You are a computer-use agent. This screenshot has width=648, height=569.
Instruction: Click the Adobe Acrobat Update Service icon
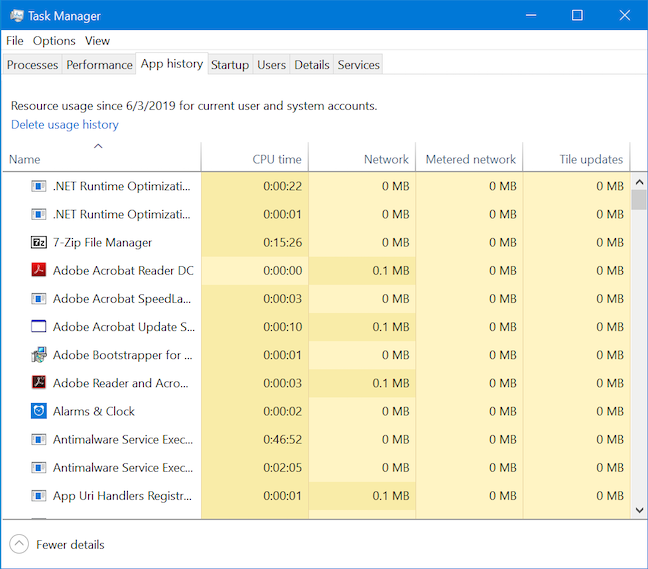[x=38, y=326]
